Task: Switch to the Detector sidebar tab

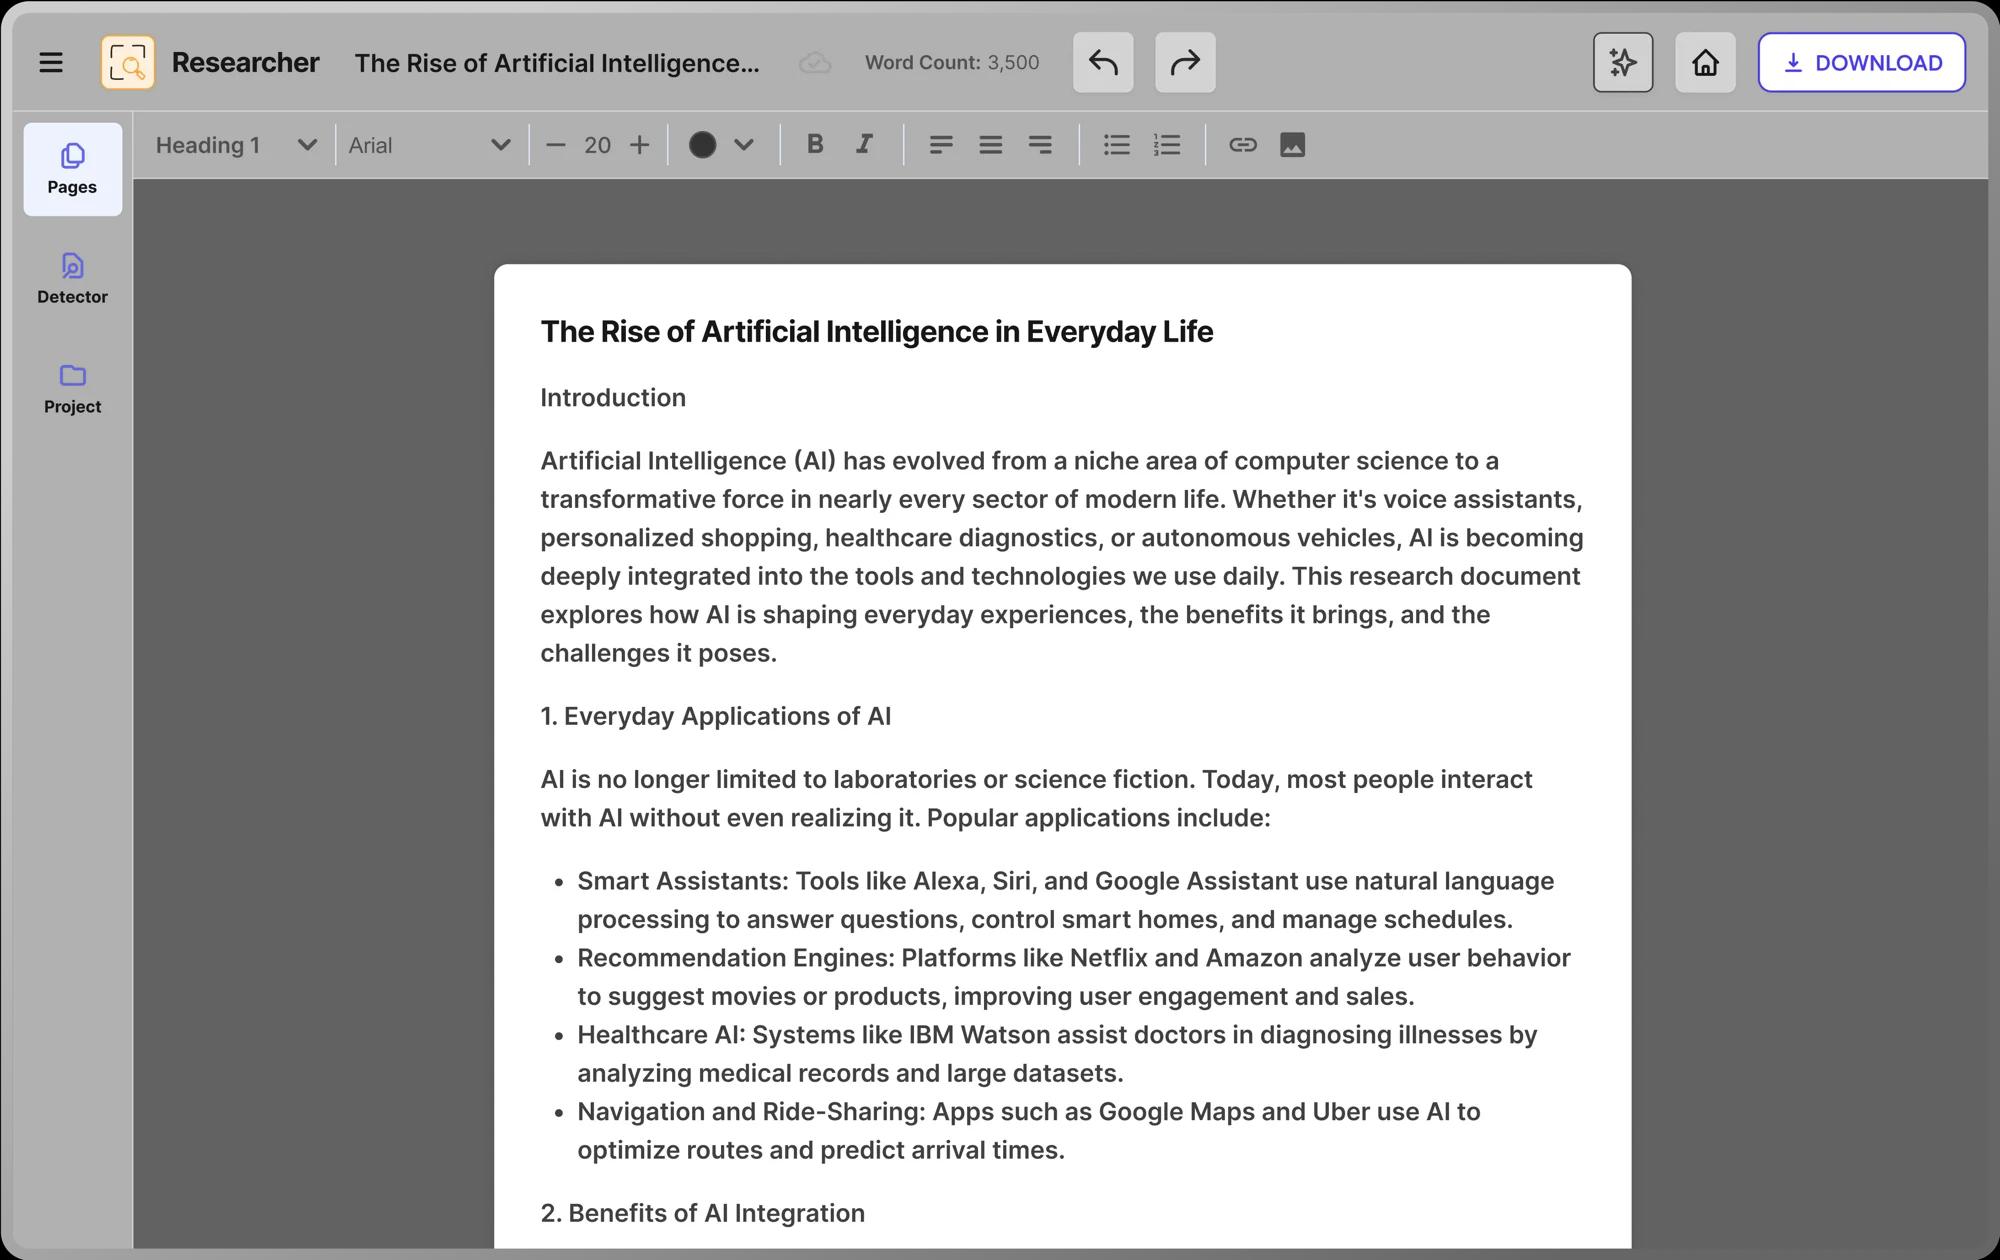Action: tap(72, 278)
